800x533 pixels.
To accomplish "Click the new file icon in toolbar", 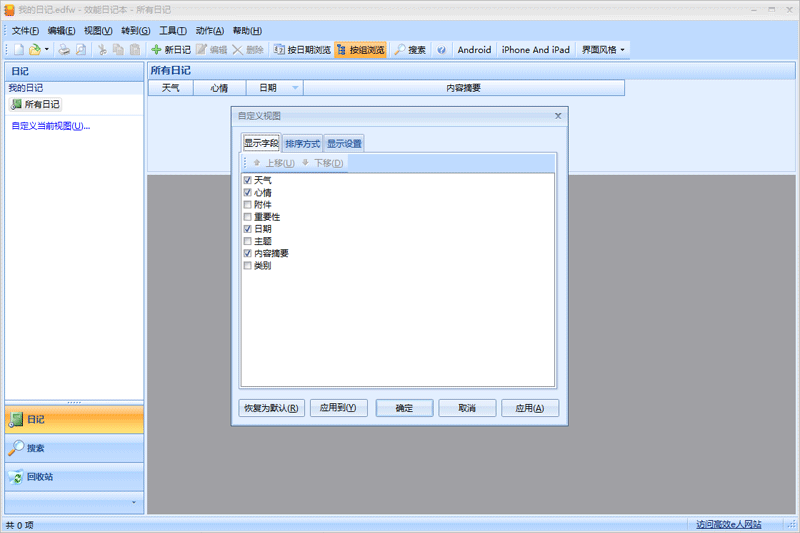I will 19,49.
